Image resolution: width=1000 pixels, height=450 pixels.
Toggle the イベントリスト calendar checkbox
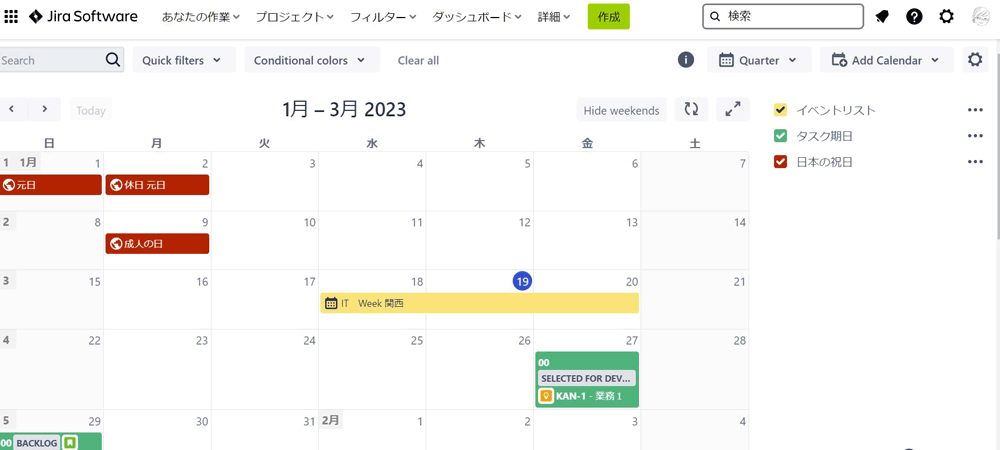781,110
